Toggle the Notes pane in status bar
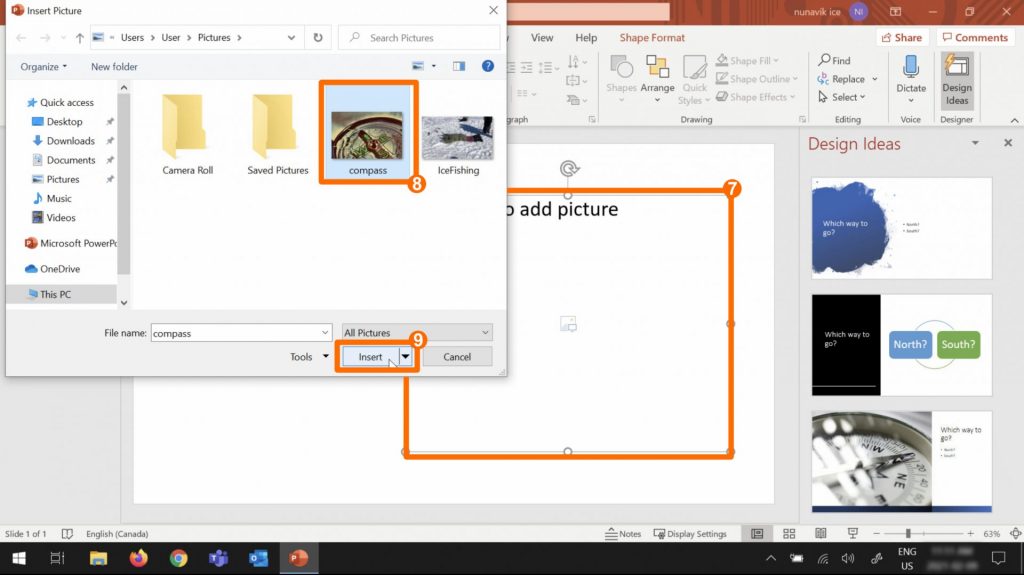Screen dimensions: 1024x575 point(623,534)
